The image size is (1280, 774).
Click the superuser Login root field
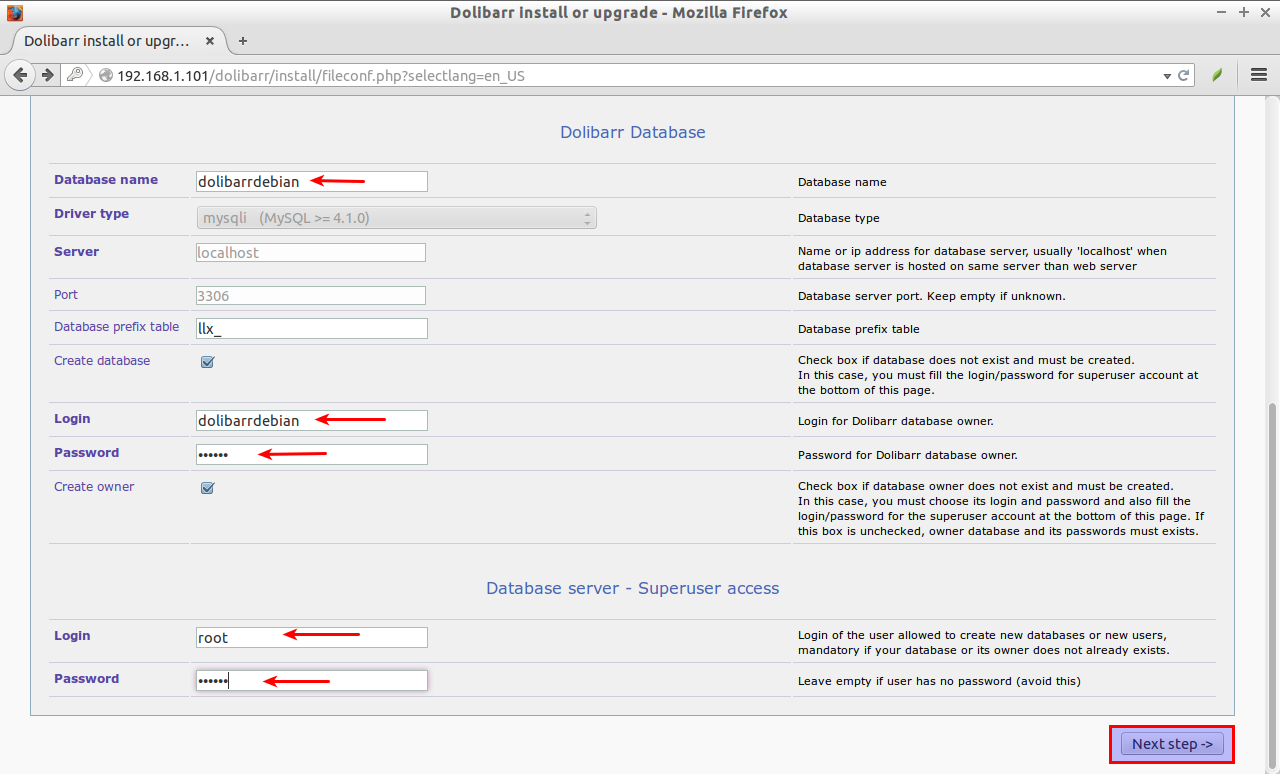312,637
